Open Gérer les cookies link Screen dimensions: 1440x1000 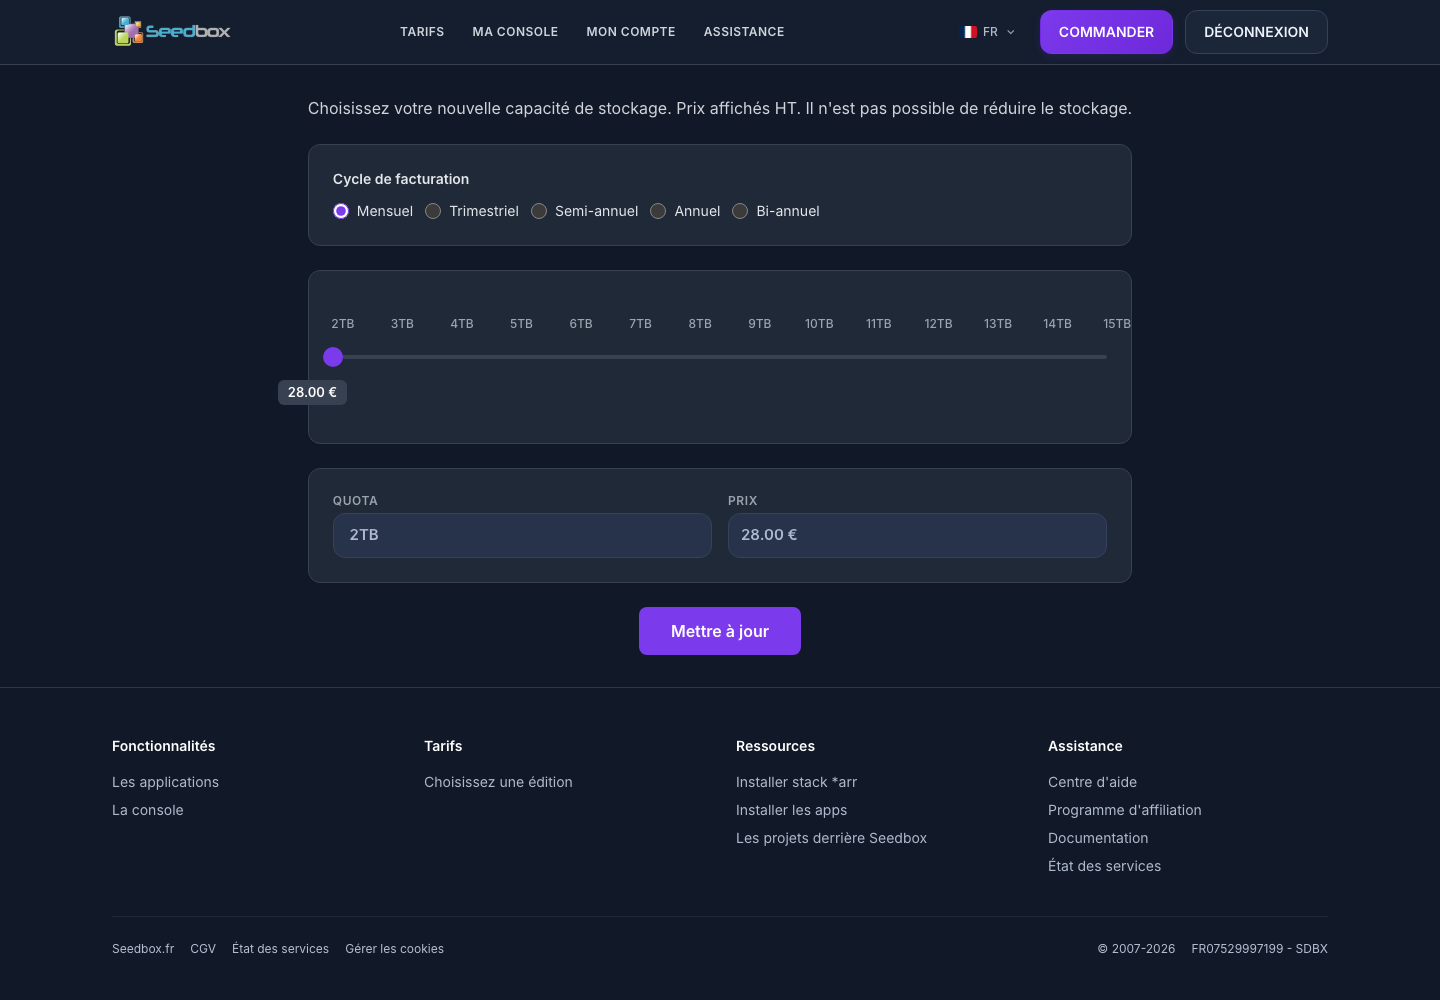point(394,949)
